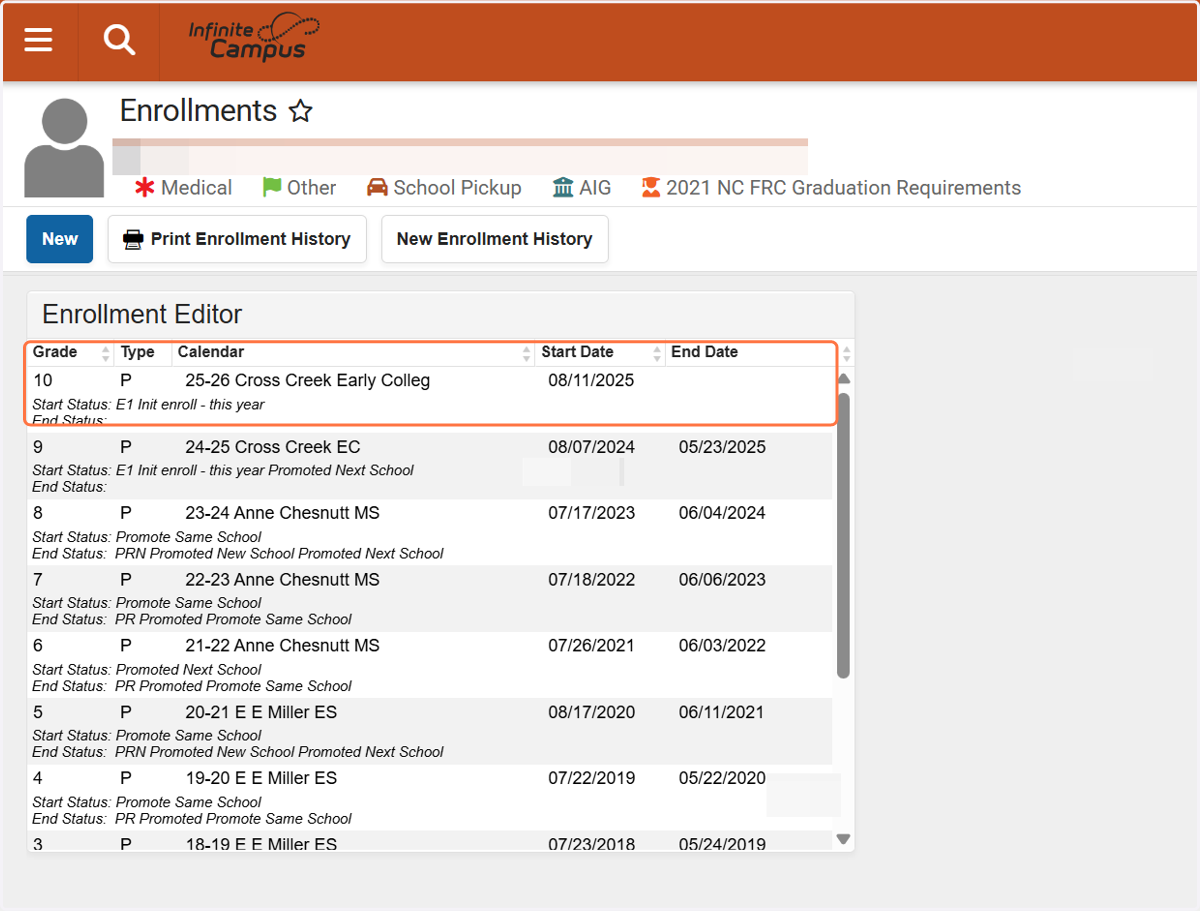The image size is (1200, 911).
Task: Click end date 06/04/2024
Action: pyautogui.click(x=722, y=513)
